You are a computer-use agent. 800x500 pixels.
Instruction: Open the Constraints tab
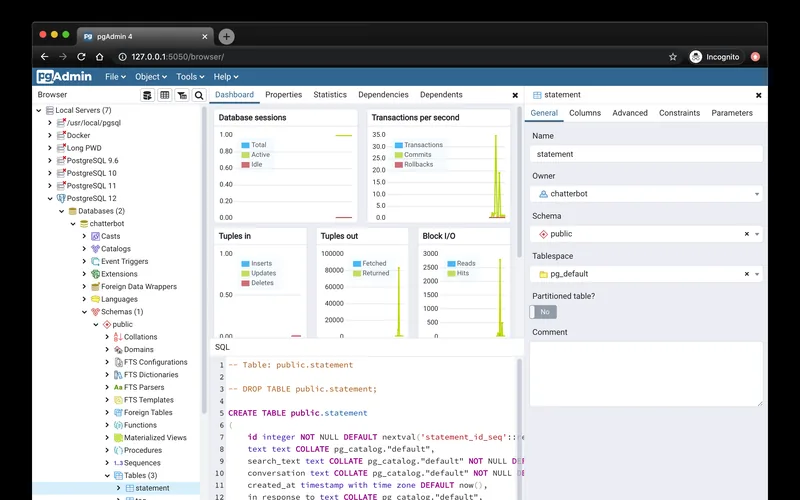(679, 113)
